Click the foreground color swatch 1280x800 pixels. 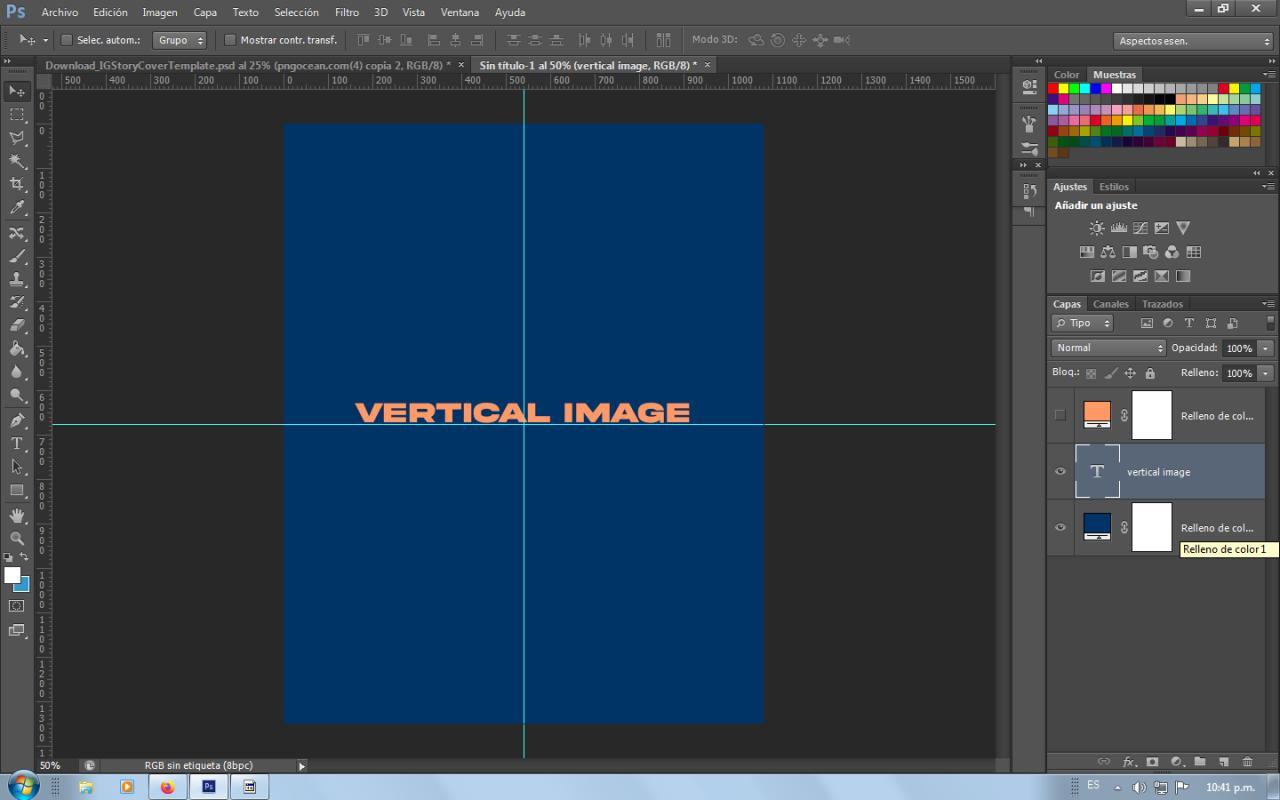pos(12,575)
